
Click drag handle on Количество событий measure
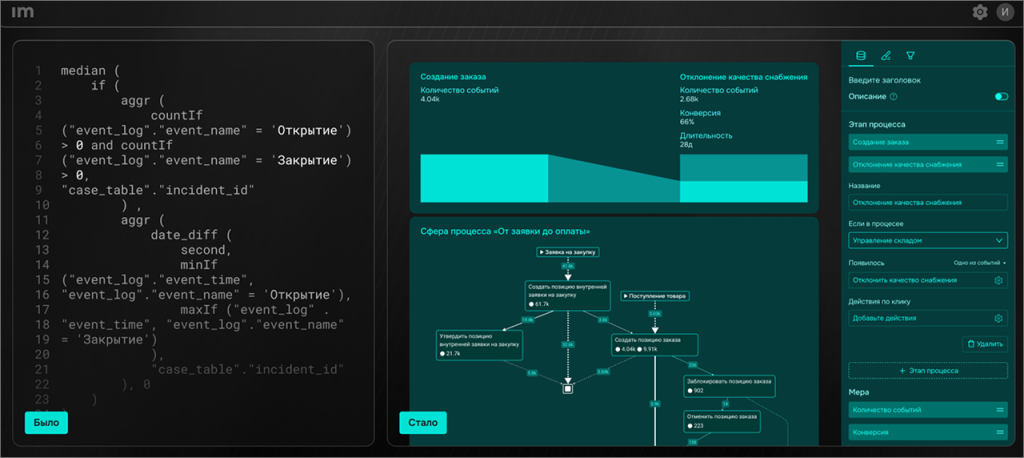click(x=1000, y=409)
